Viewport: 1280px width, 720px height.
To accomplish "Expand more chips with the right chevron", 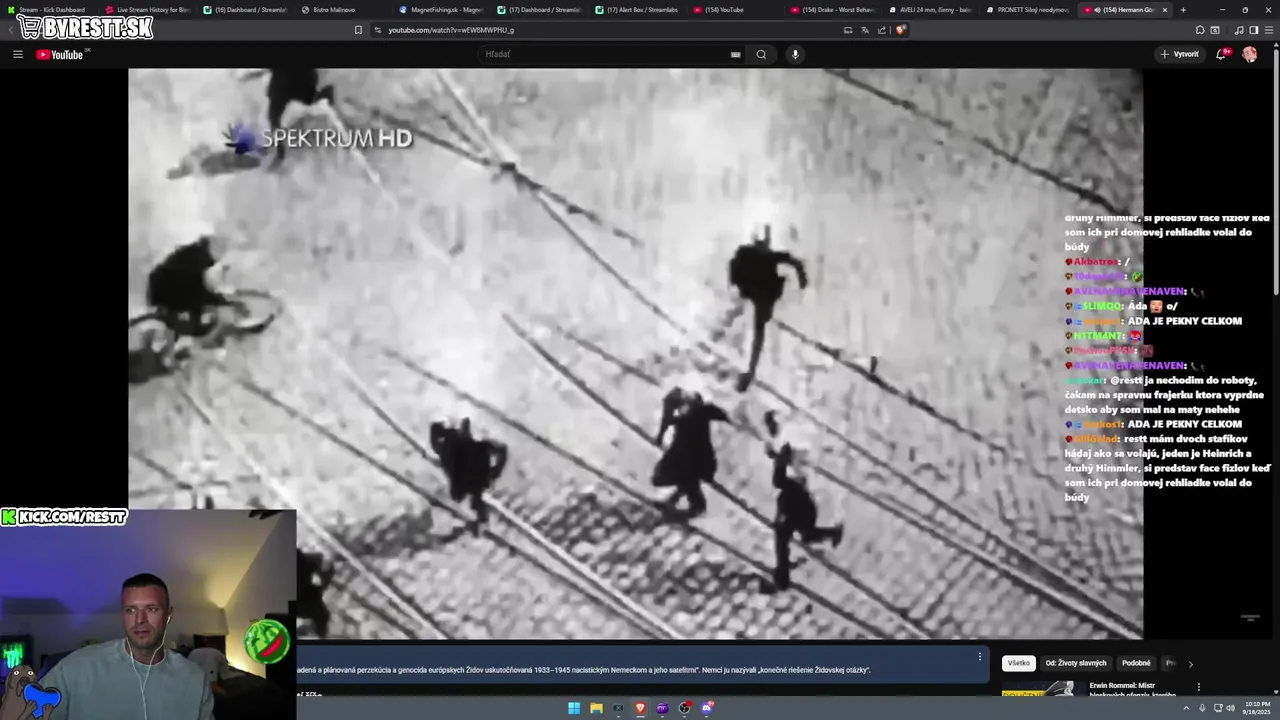I will [1190, 663].
